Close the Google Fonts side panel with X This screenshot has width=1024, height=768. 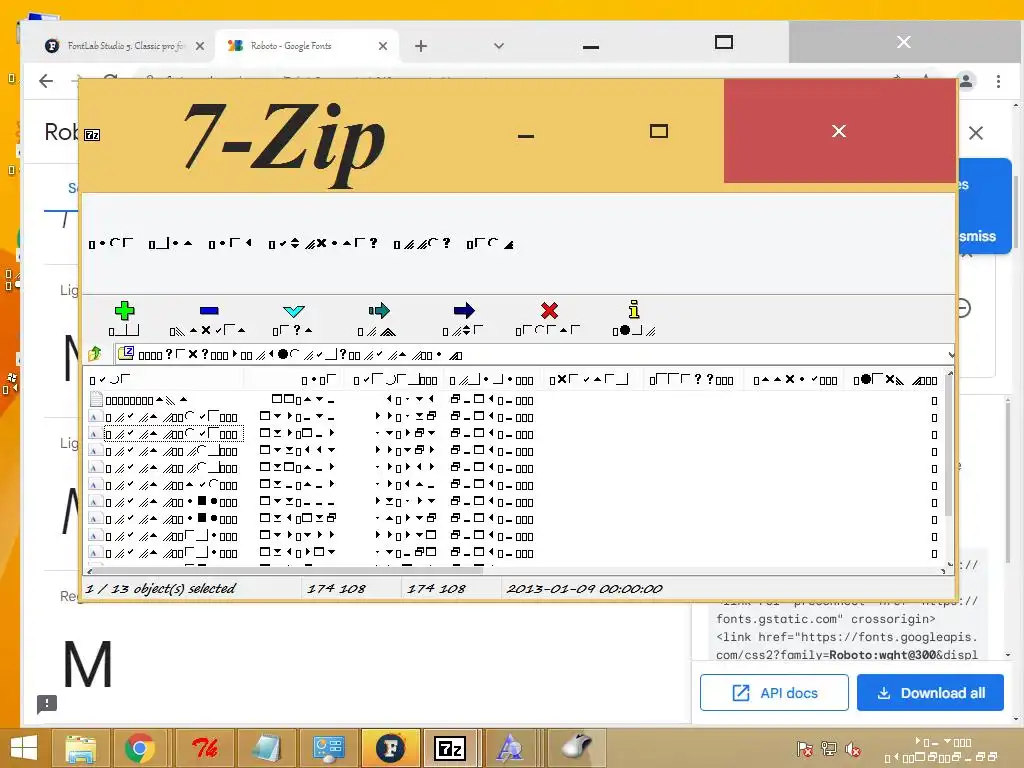(976, 133)
